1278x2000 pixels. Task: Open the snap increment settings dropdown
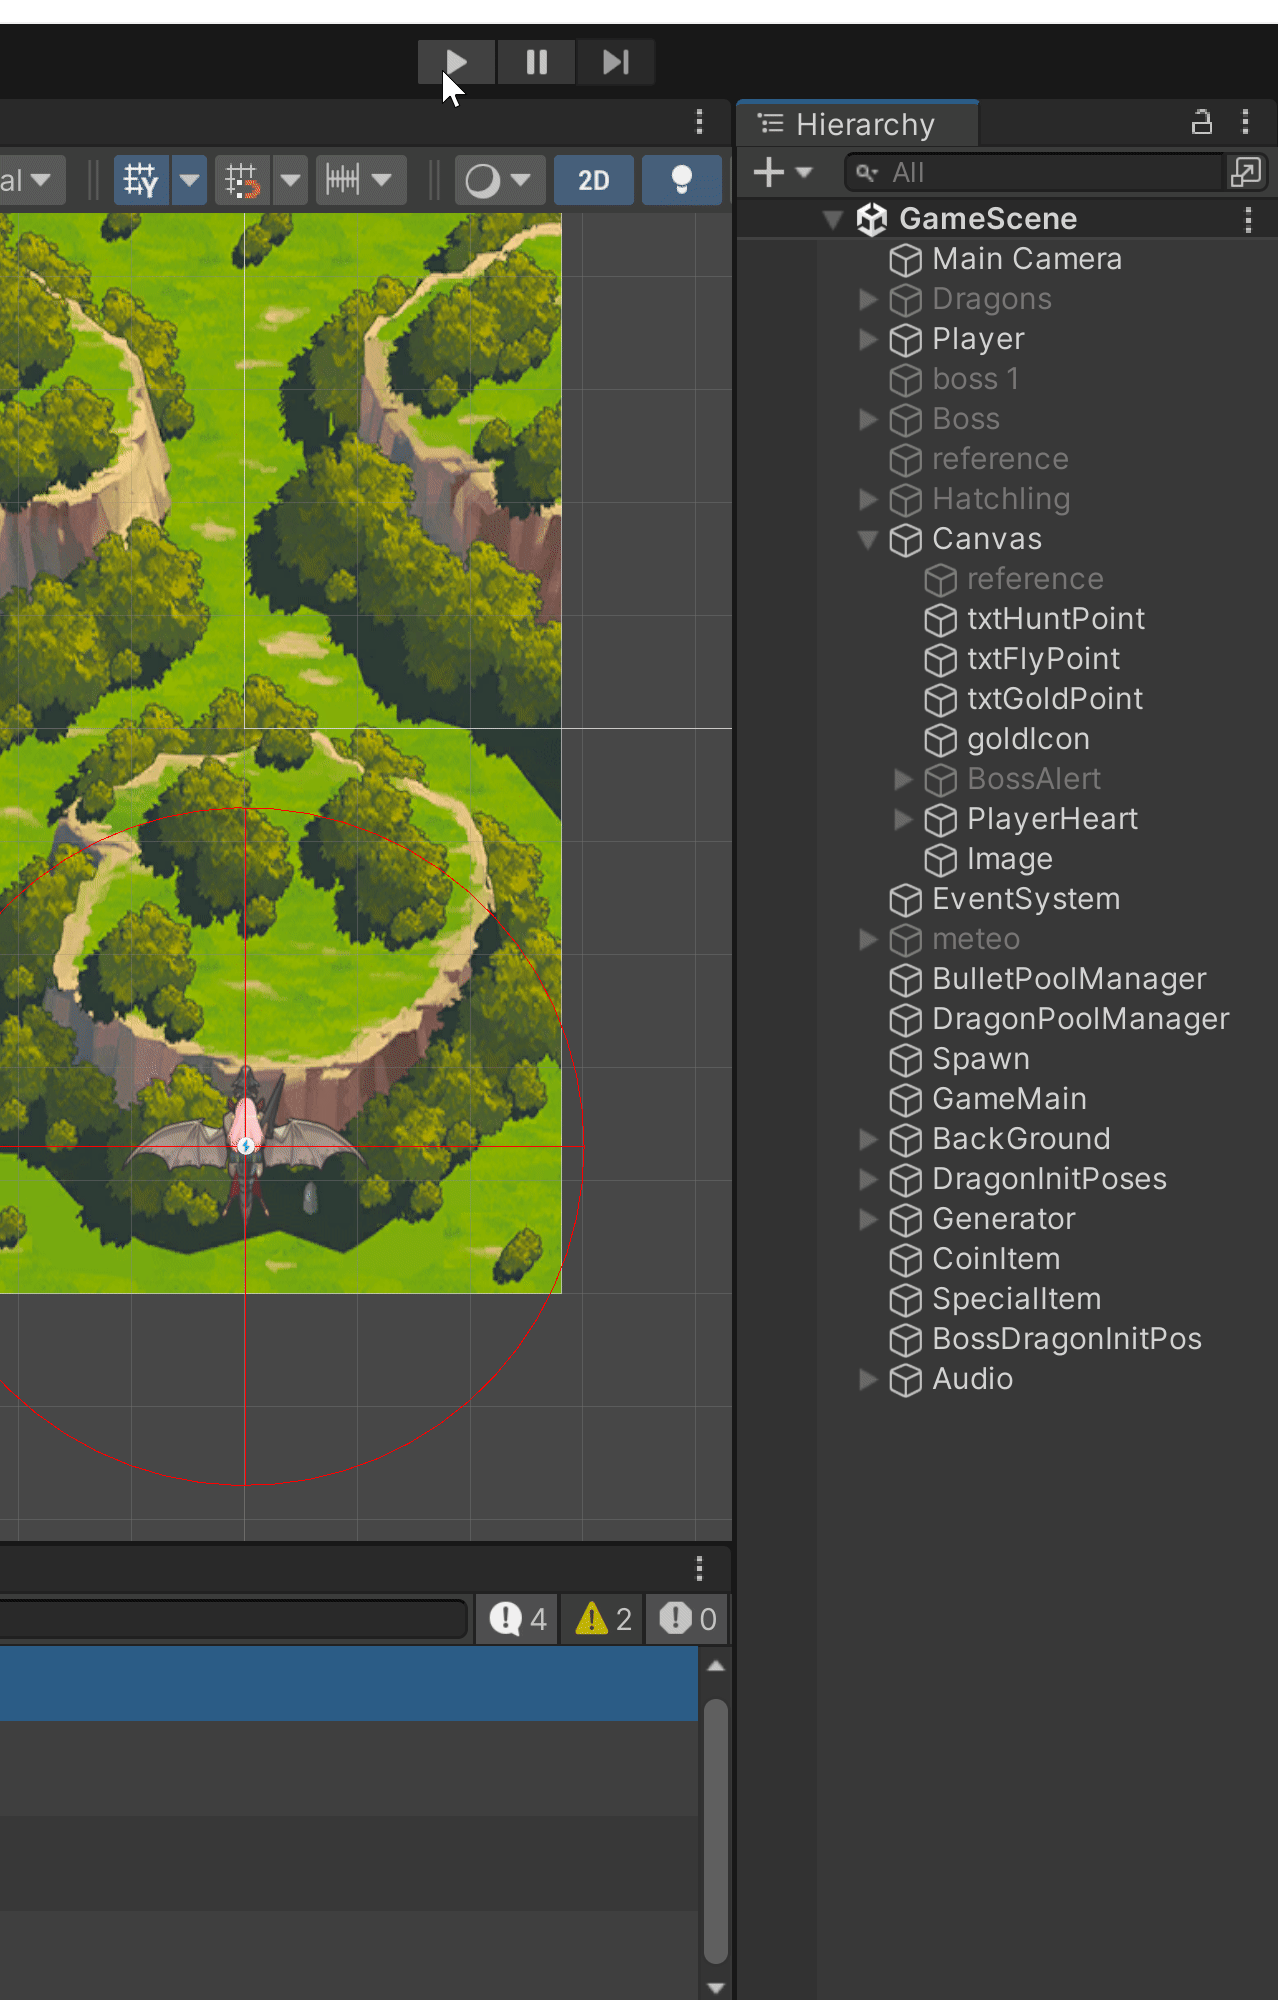click(361, 180)
